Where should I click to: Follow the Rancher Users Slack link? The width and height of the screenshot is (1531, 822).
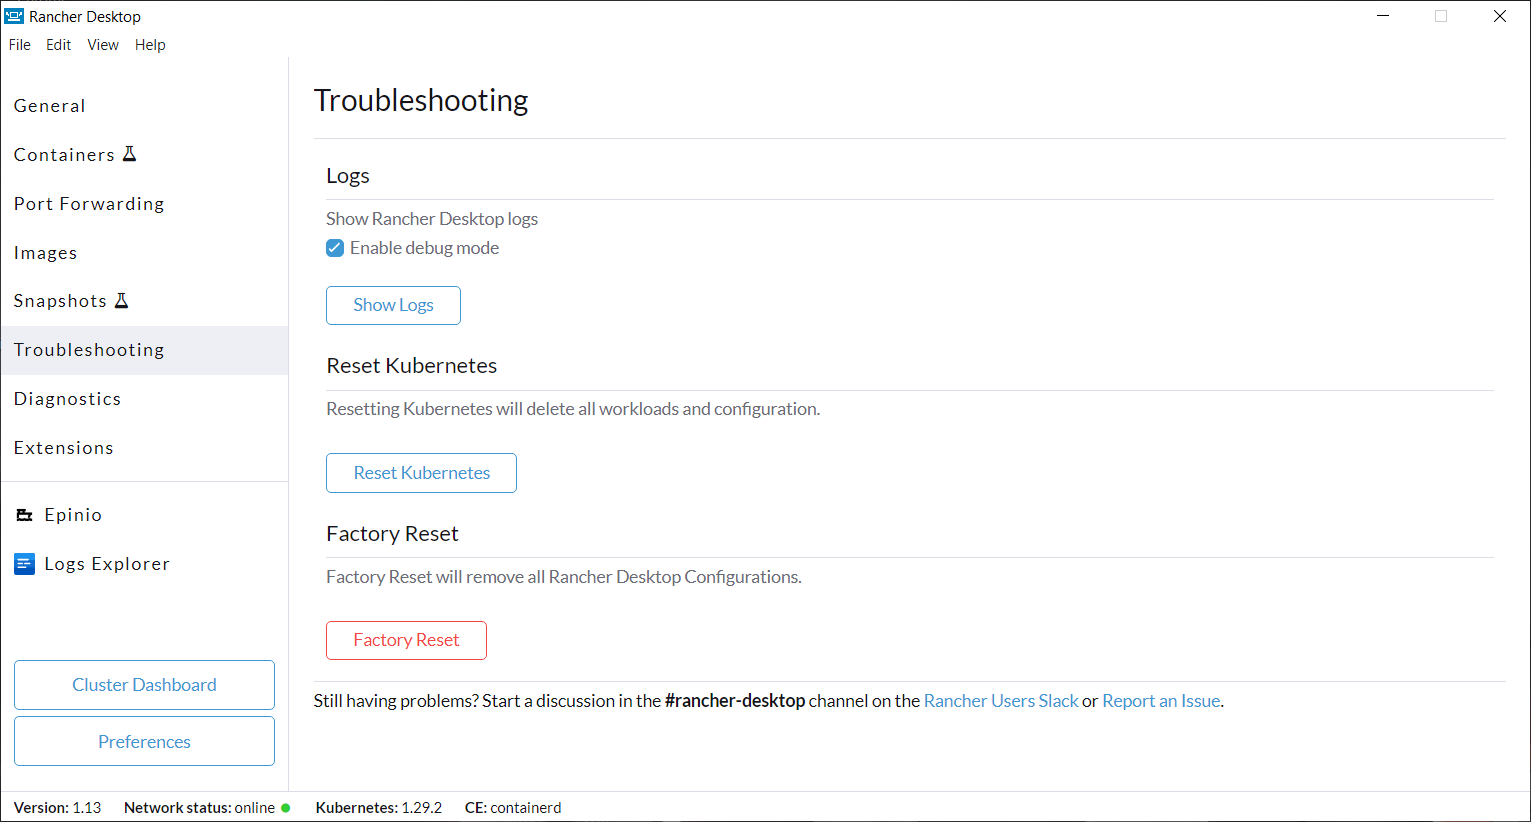[x=1001, y=701]
